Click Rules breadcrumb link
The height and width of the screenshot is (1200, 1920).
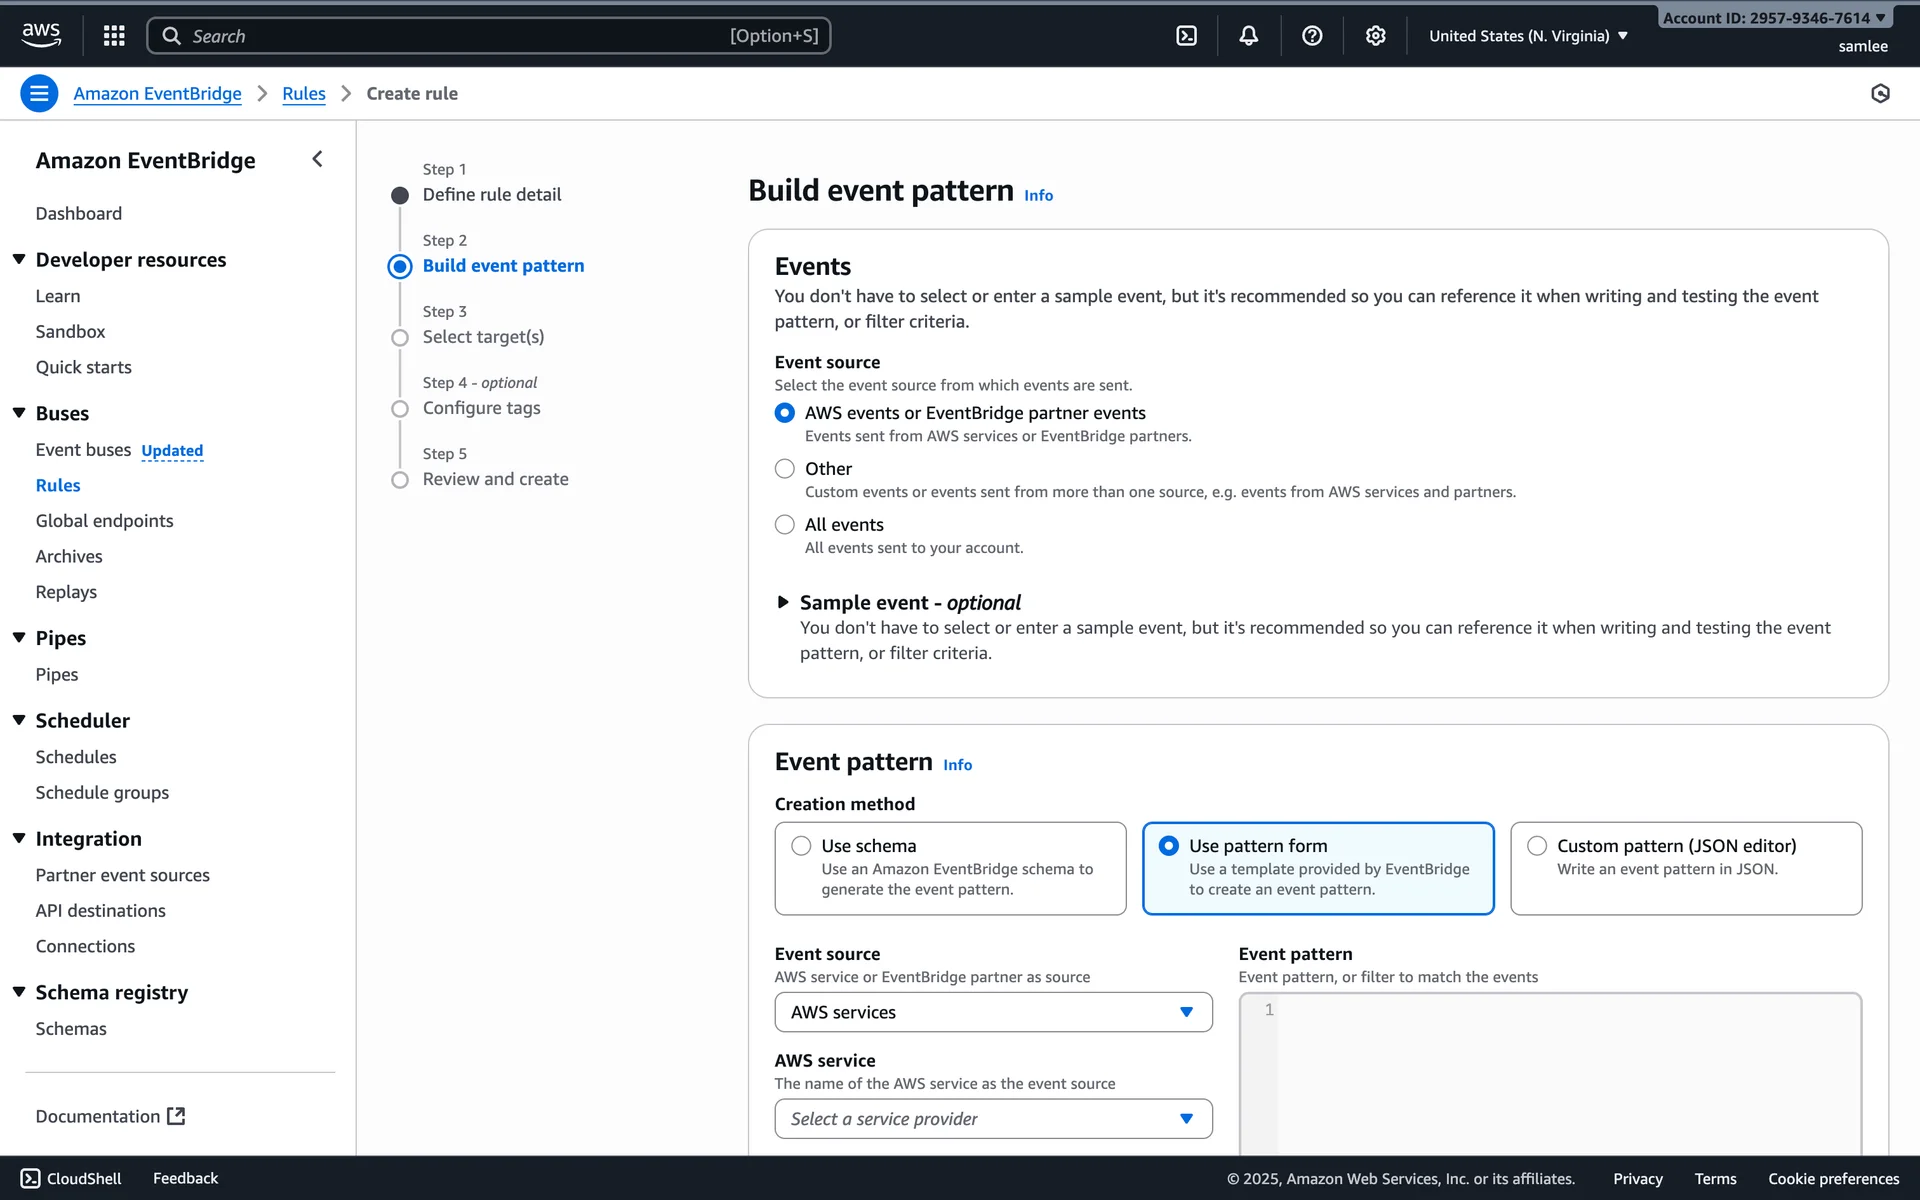click(x=303, y=93)
